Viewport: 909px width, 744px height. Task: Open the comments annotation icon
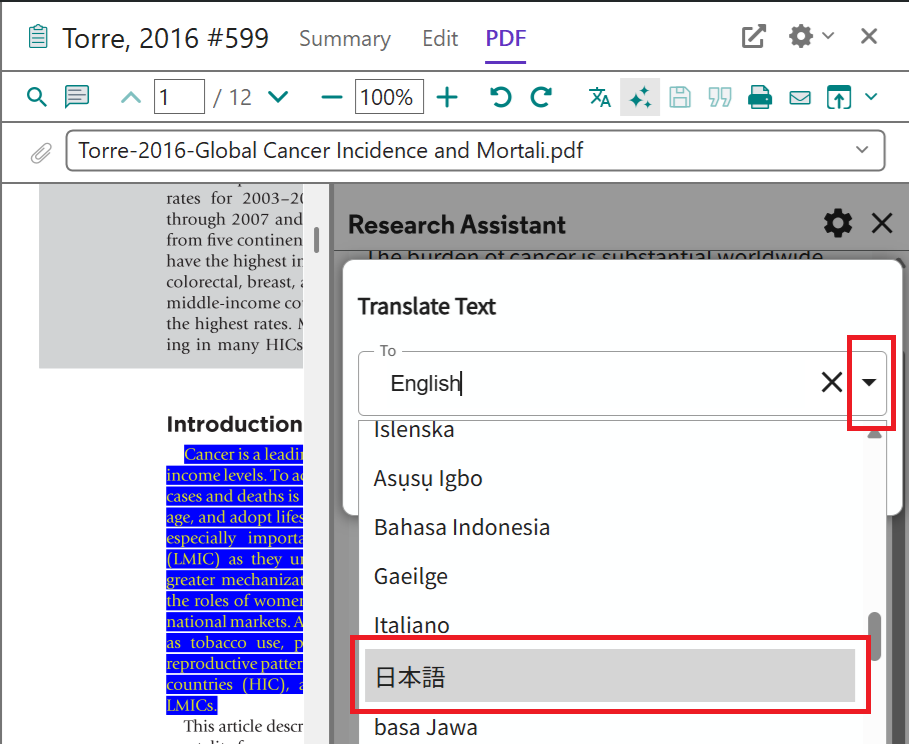(77, 97)
